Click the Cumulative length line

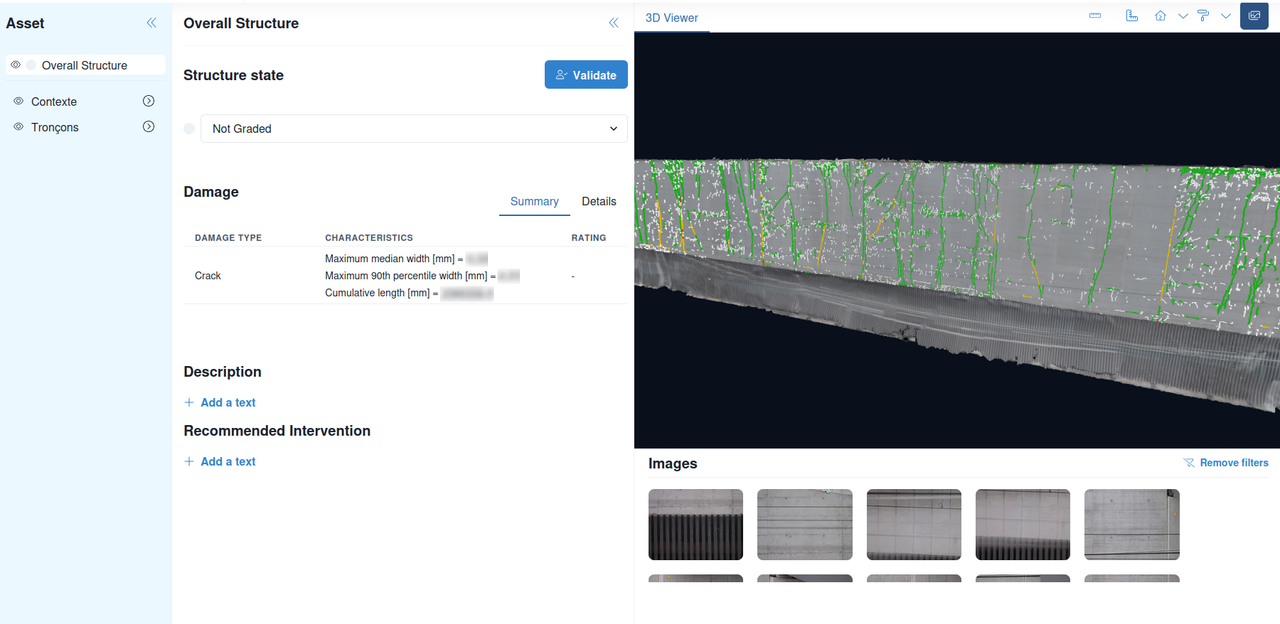click(409, 293)
